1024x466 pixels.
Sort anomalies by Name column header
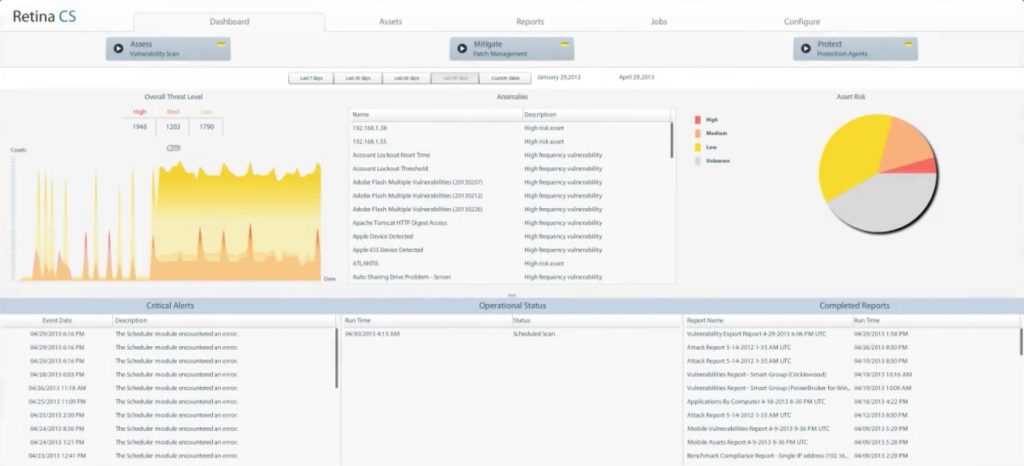coord(435,115)
